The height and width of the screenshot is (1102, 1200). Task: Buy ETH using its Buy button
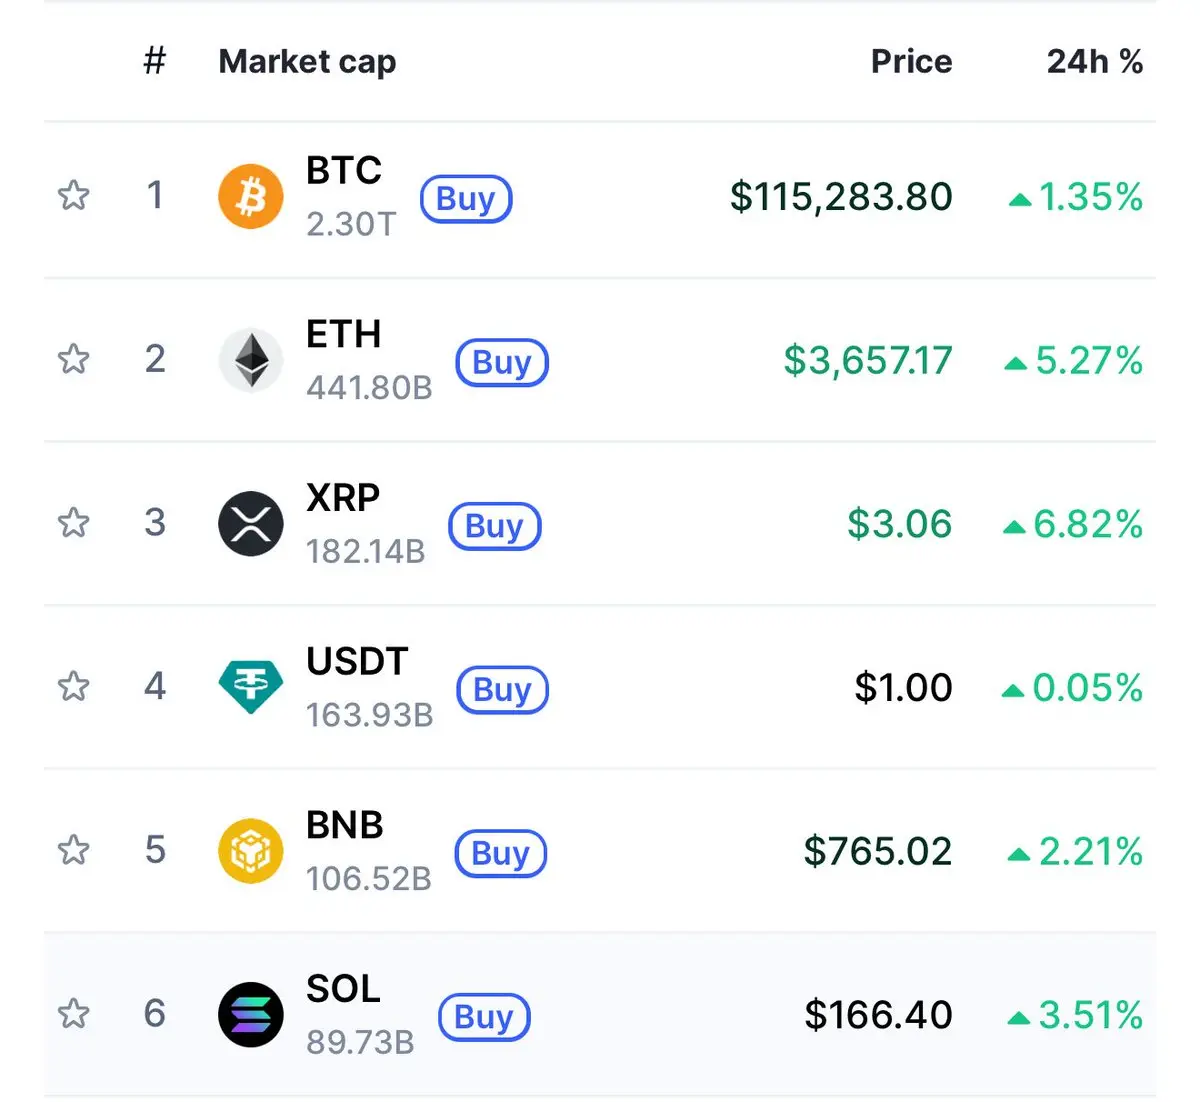(502, 363)
